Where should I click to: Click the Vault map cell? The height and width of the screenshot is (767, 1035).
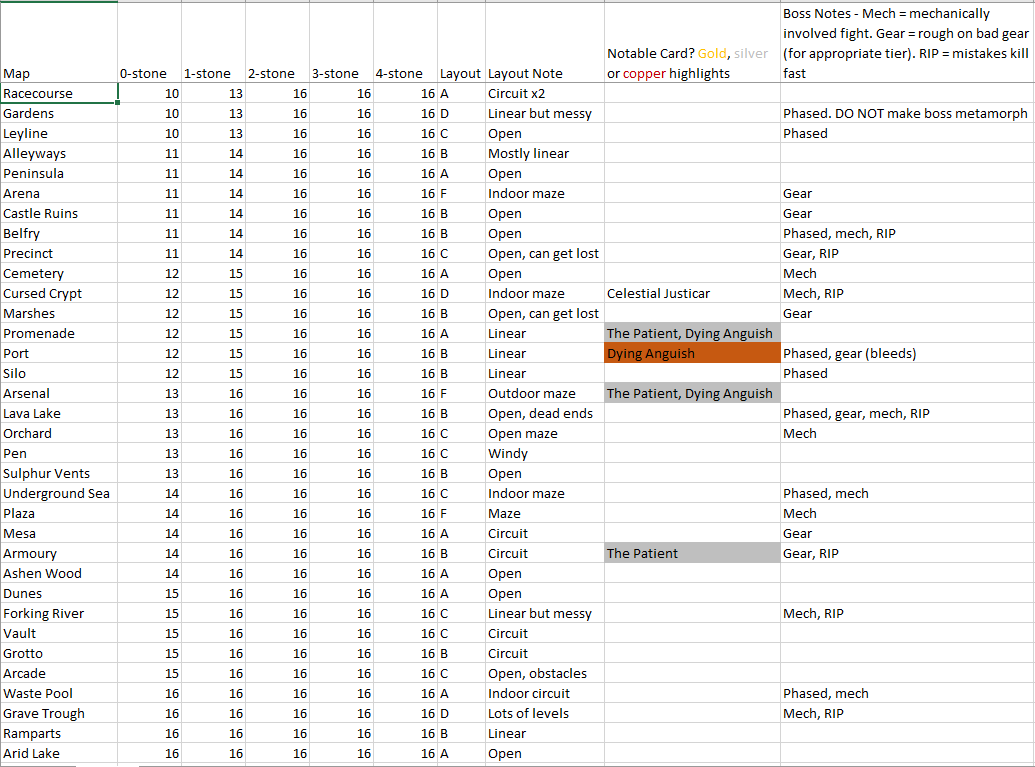pyautogui.click(x=59, y=634)
